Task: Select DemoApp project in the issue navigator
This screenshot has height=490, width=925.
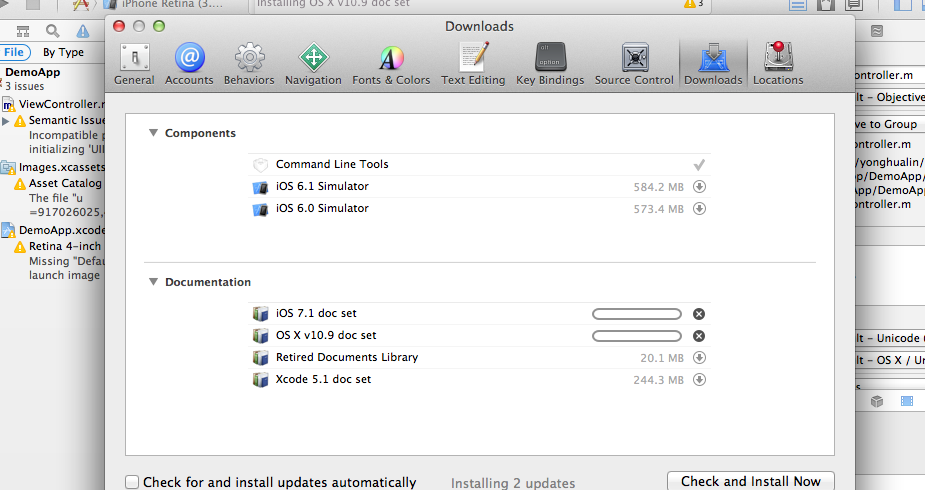Action: pyautogui.click(x=33, y=73)
